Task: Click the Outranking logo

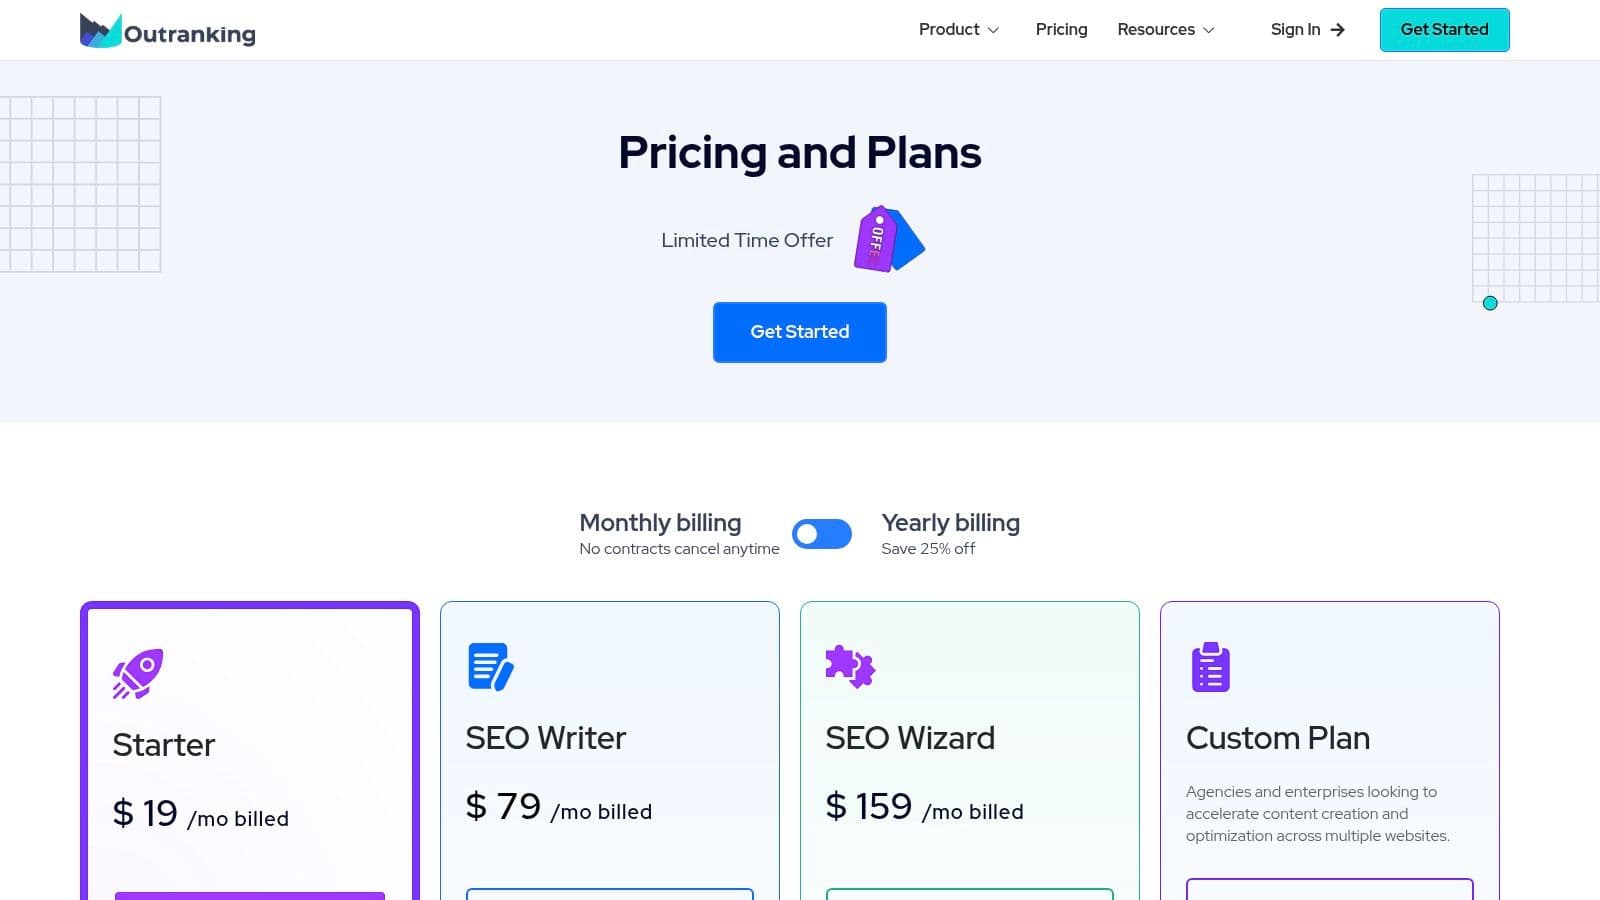Action: click(x=166, y=30)
